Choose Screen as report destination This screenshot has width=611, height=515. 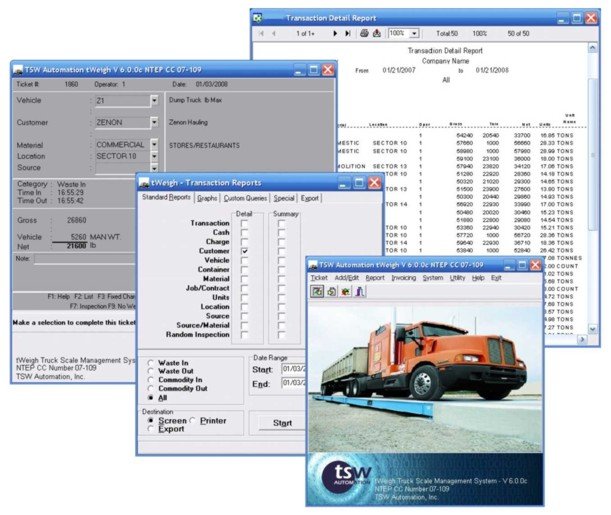(x=150, y=421)
